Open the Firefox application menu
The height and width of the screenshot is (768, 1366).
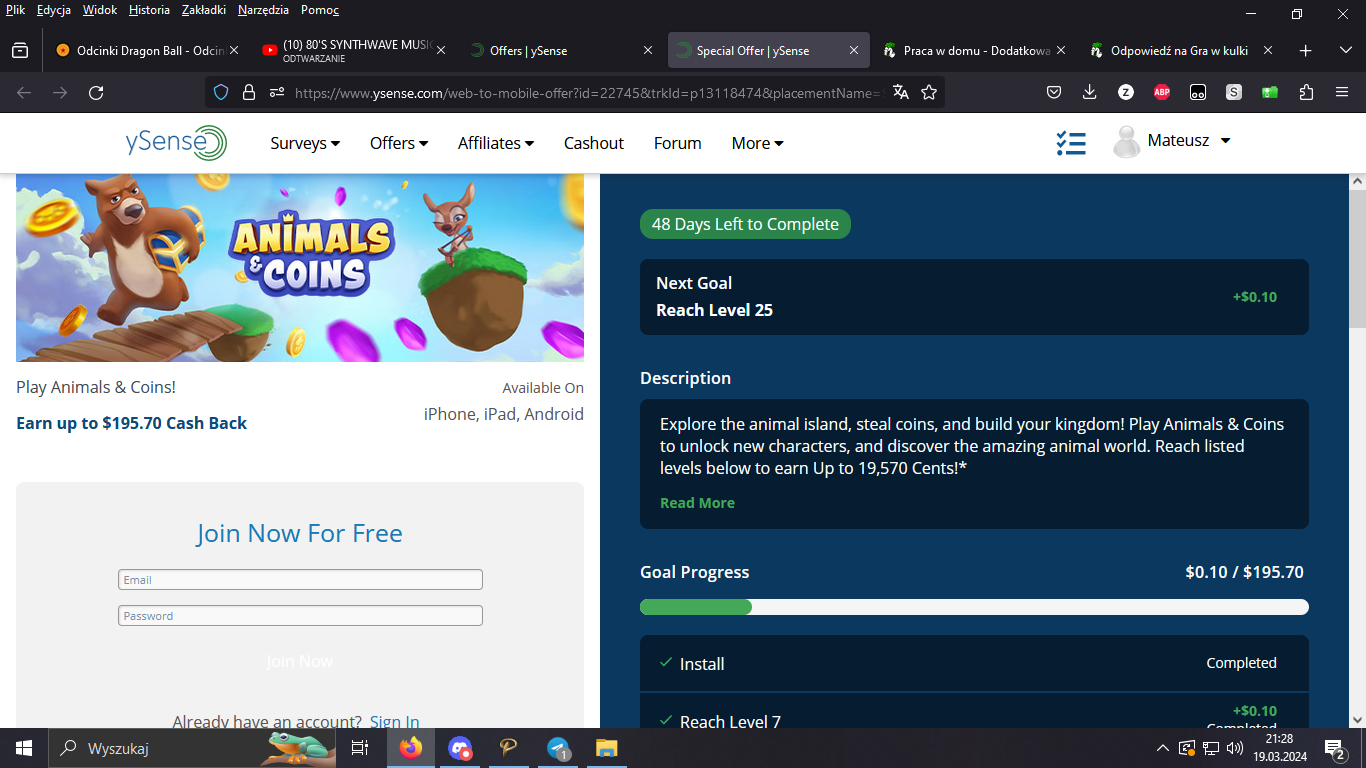(1342, 92)
